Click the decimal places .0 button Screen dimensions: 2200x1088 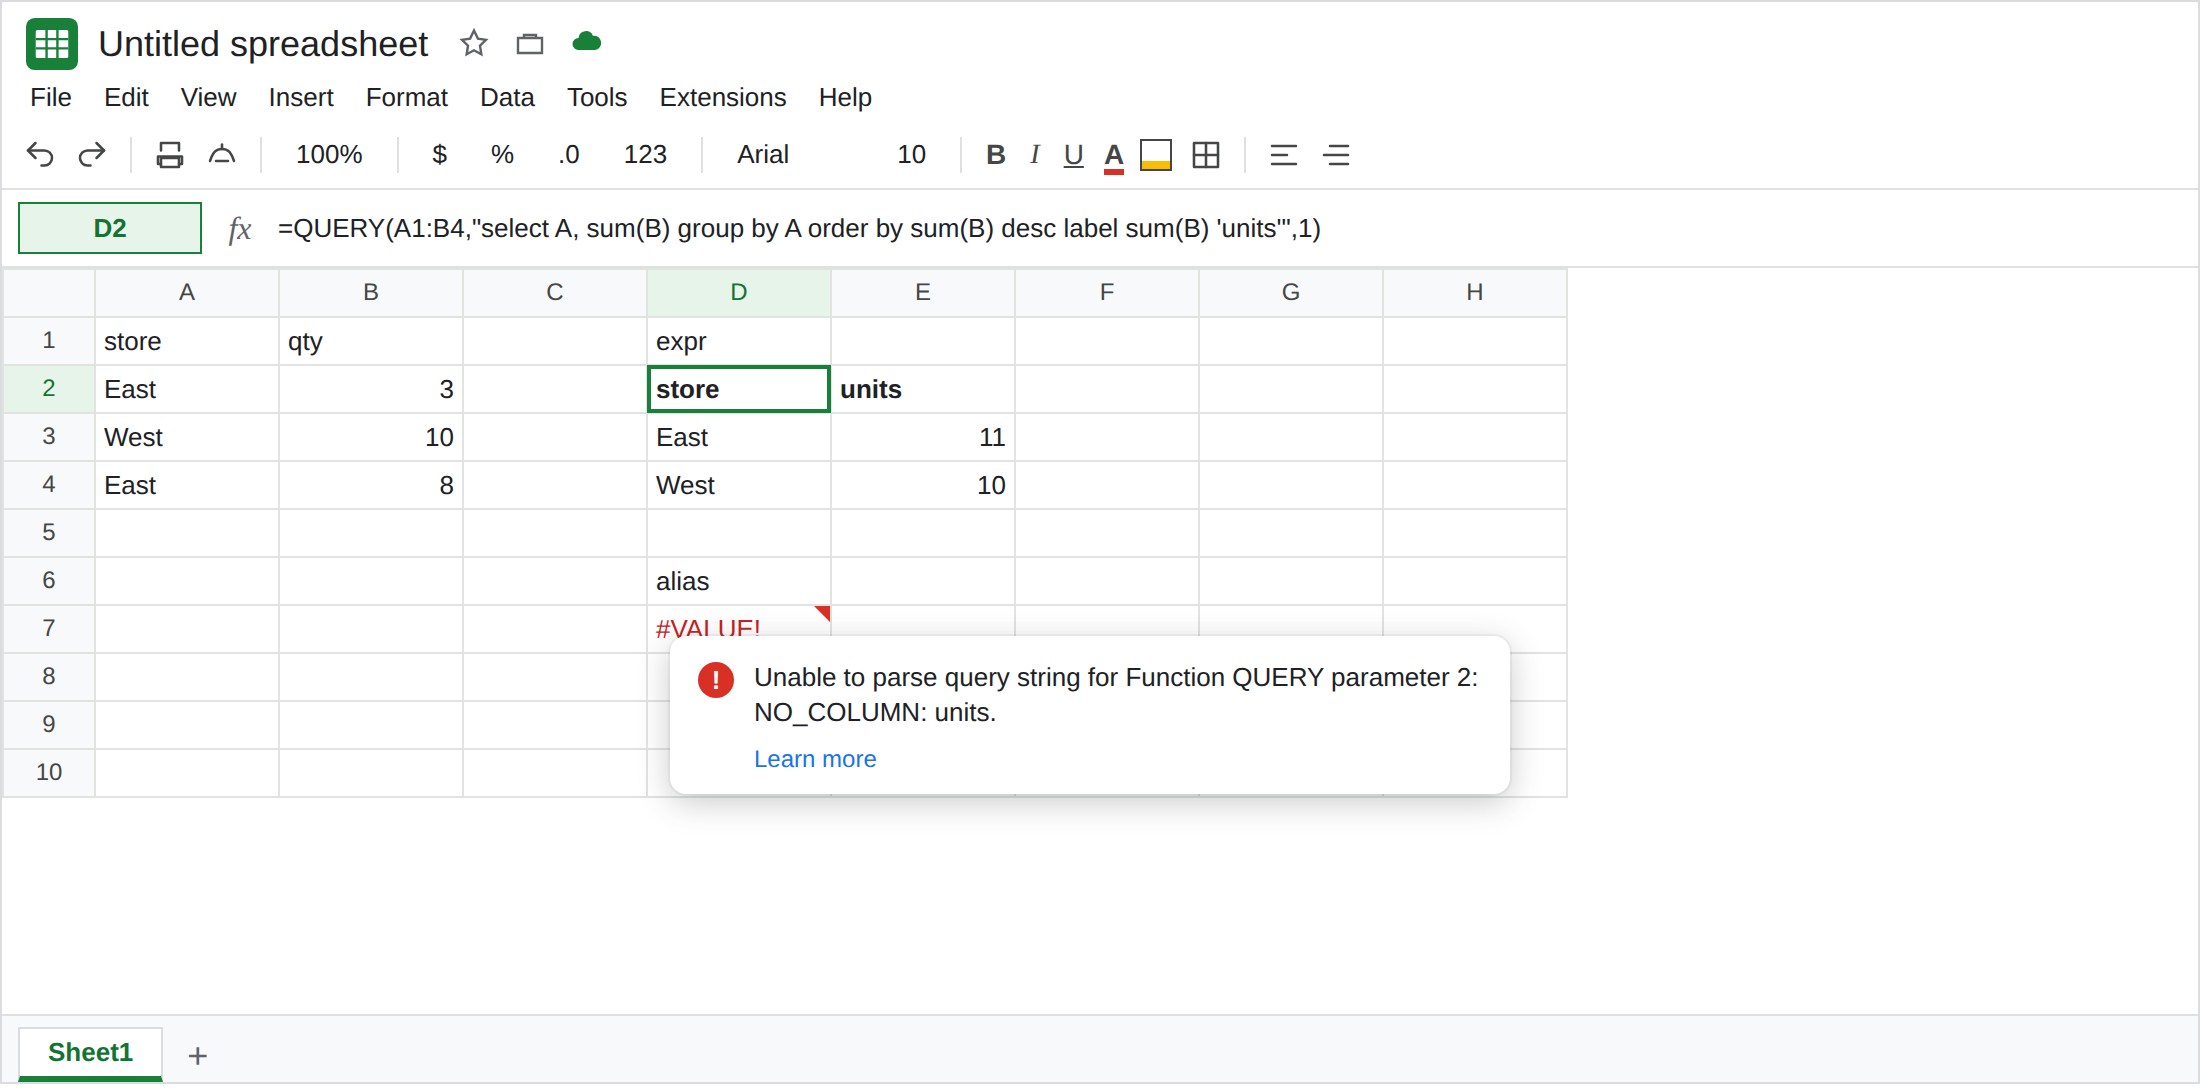tap(569, 155)
